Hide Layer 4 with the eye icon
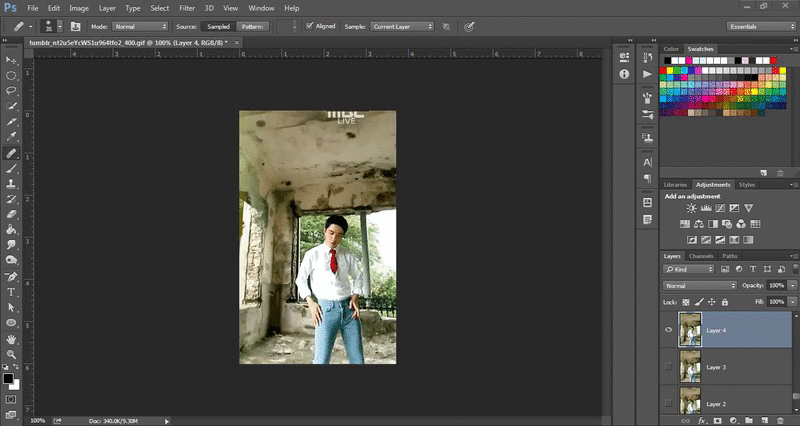The height and width of the screenshot is (426, 800). click(669, 330)
